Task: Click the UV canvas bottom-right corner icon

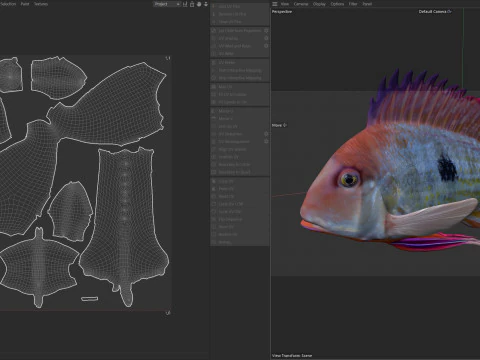Action: click(168, 313)
